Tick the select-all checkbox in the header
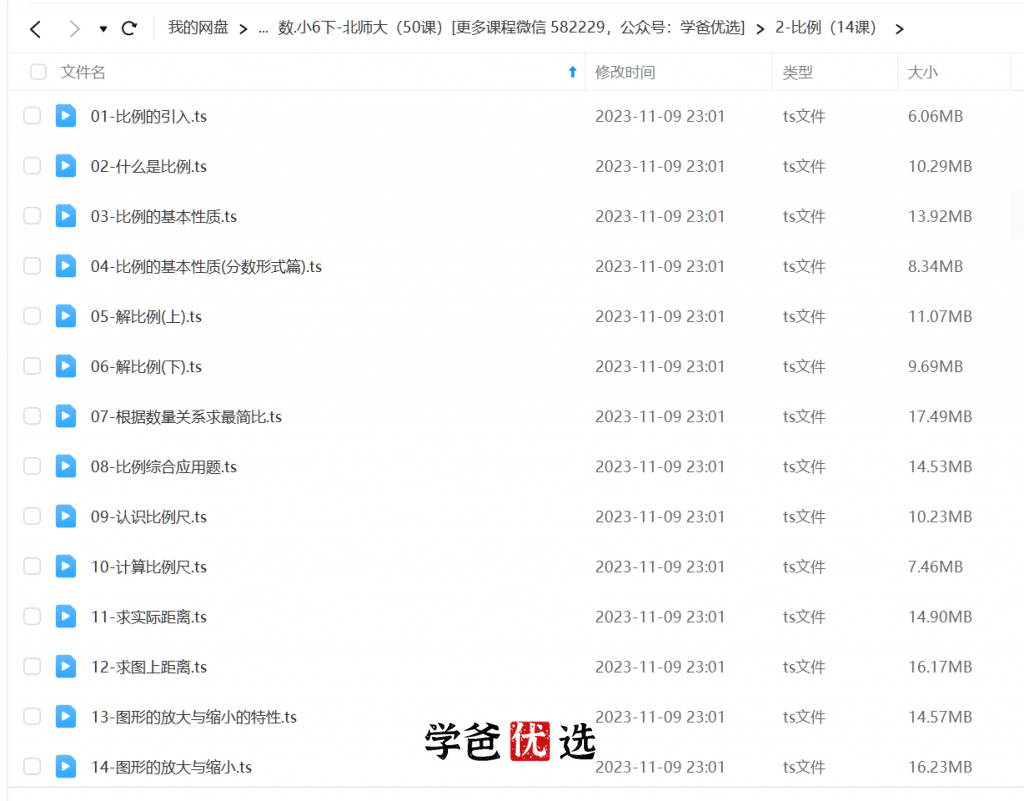The width and height of the screenshot is (1024, 801). coord(39,72)
